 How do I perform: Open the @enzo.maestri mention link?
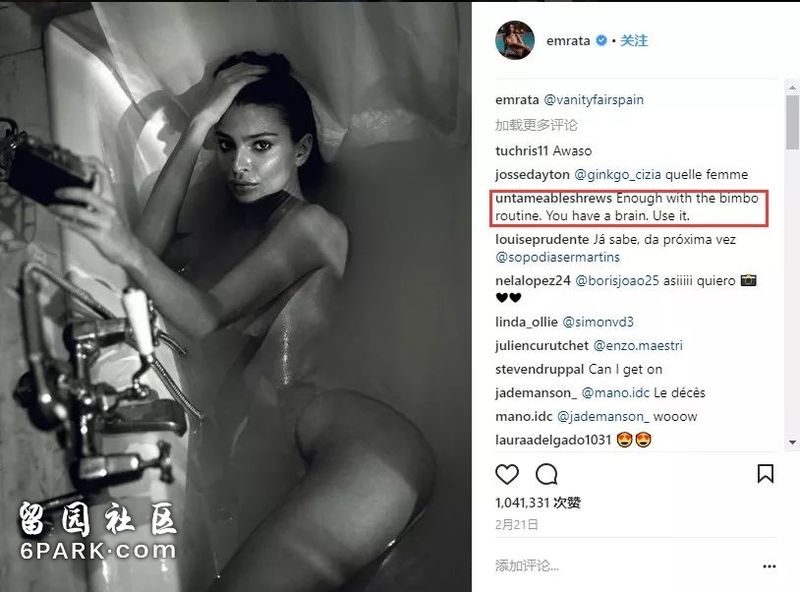[637, 346]
